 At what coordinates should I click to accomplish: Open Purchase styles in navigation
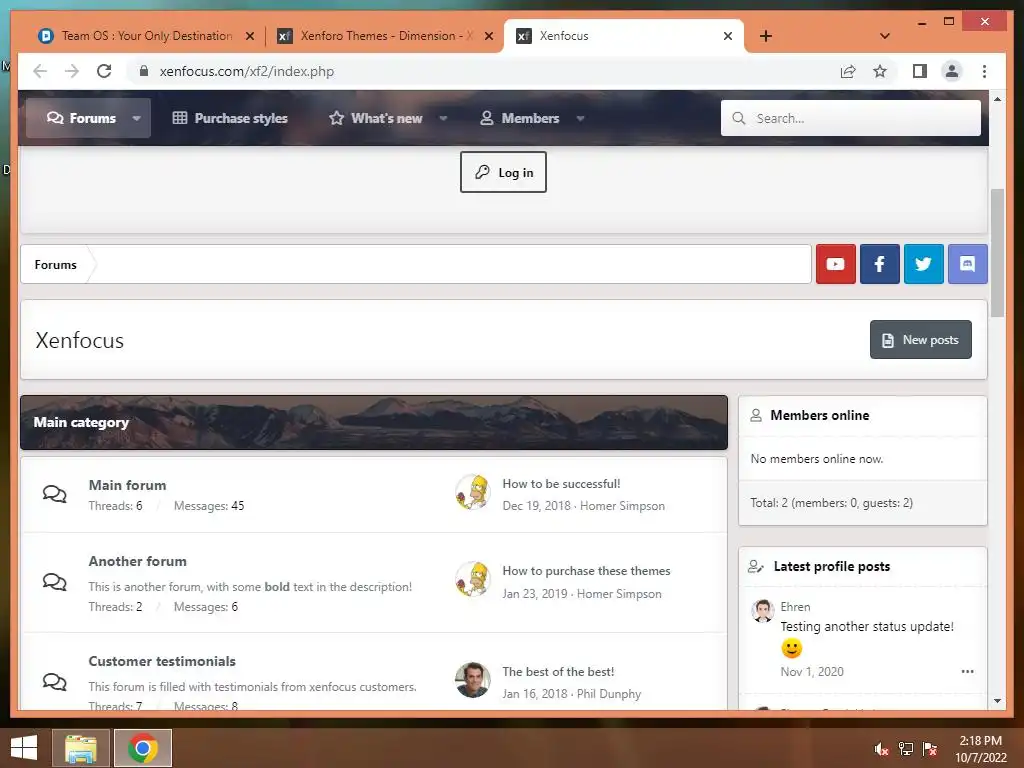tap(230, 118)
